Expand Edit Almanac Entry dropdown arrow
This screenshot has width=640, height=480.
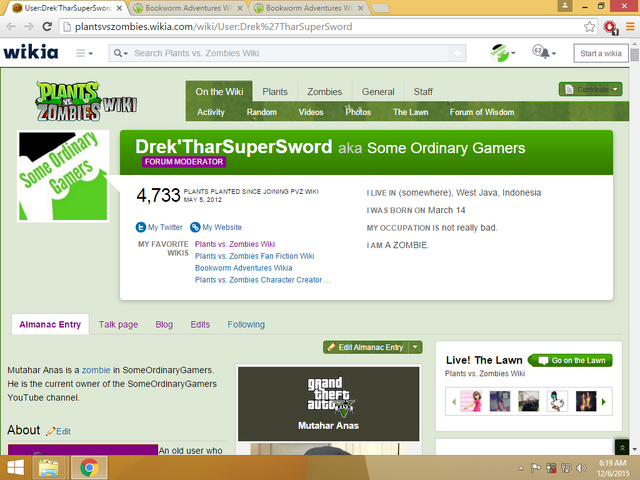tap(415, 347)
